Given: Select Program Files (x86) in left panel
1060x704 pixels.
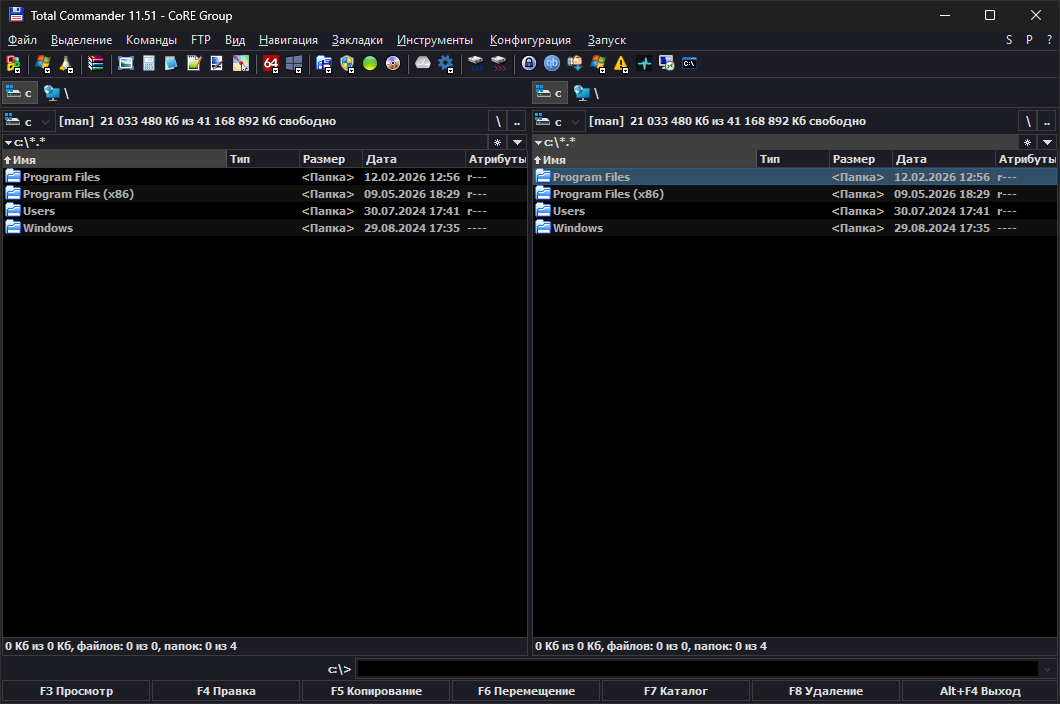Looking at the screenshot, I should pos(264,194).
